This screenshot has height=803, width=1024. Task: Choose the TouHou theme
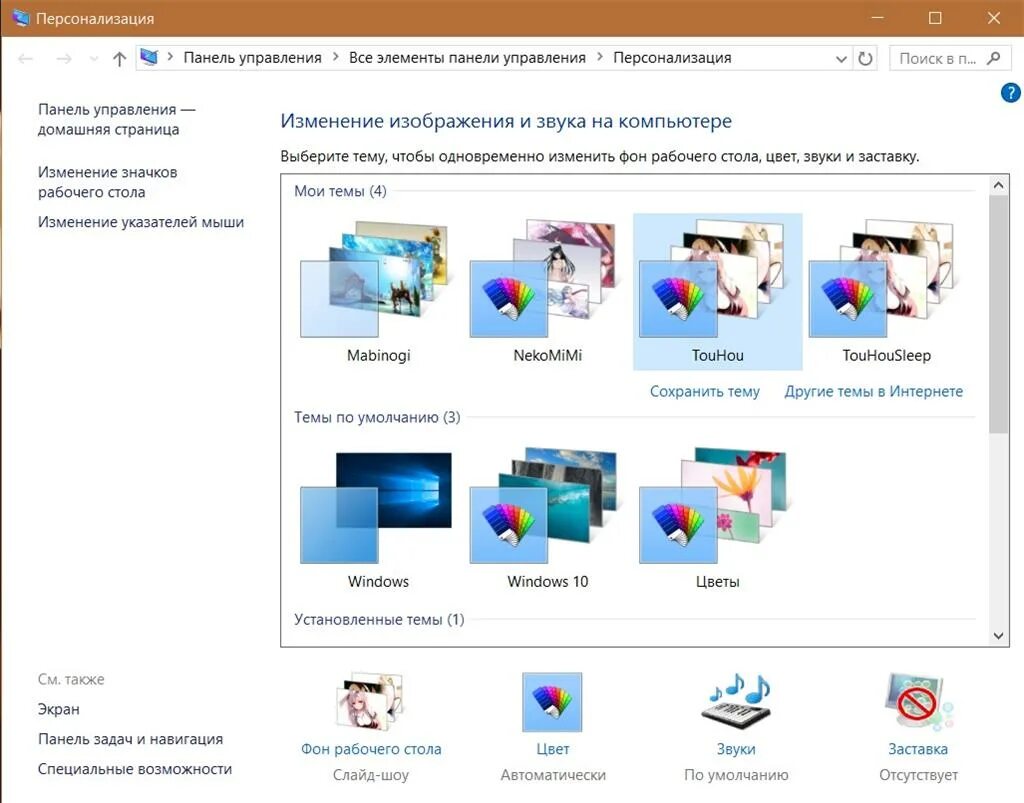[717, 292]
